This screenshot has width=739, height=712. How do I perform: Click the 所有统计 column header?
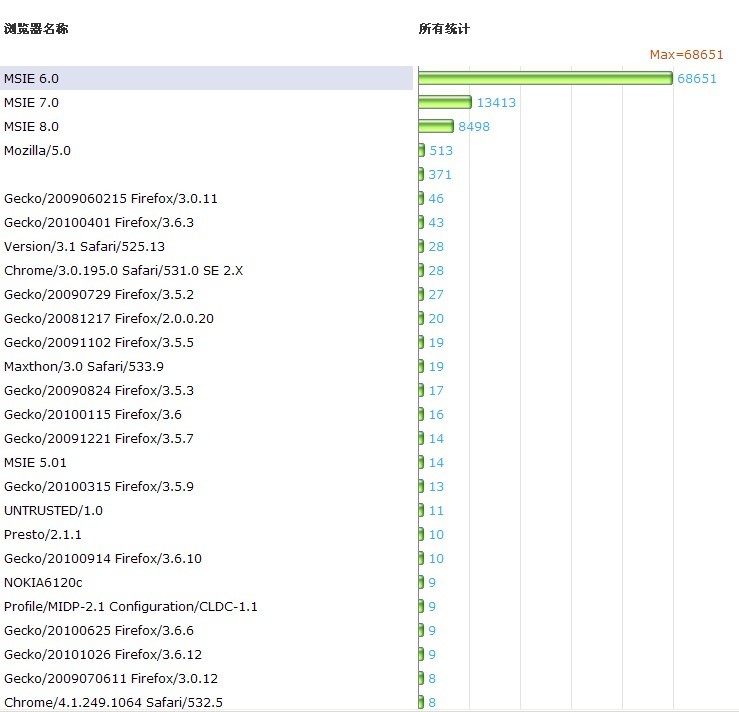tap(444, 29)
